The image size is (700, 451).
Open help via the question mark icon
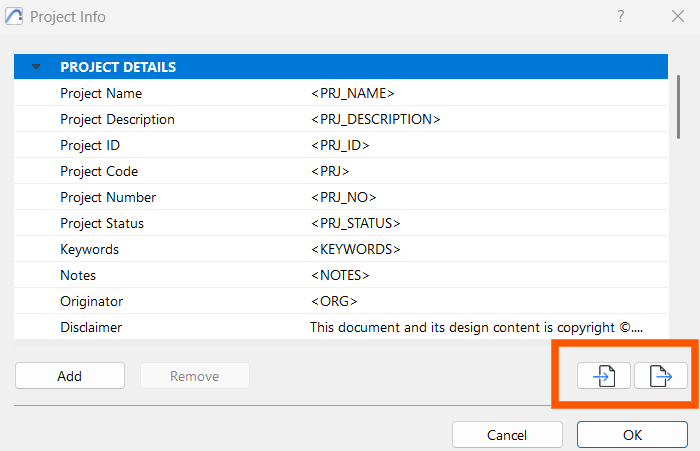pos(621,17)
